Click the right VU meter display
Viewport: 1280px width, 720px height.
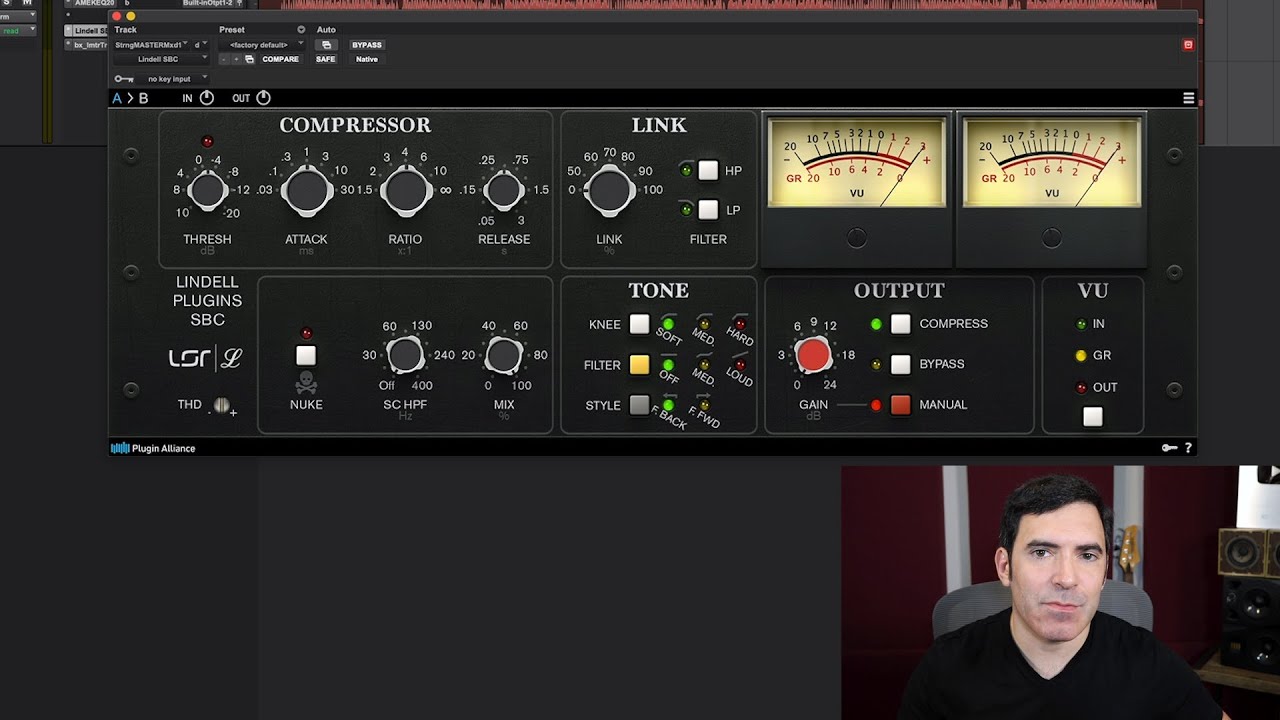click(1051, 162)
